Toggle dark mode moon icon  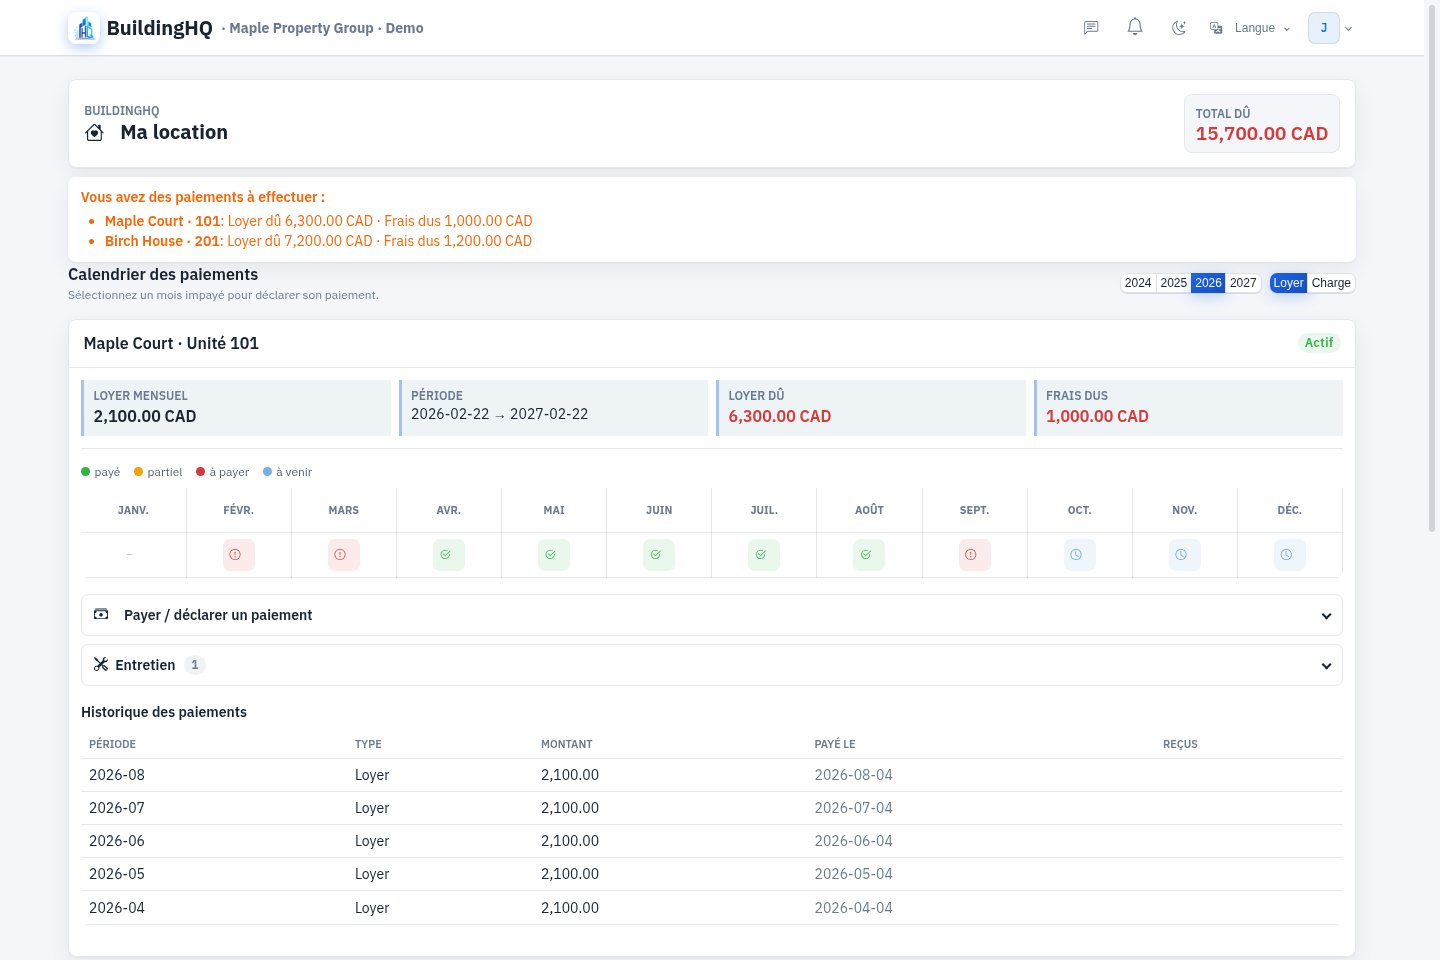1179,28
